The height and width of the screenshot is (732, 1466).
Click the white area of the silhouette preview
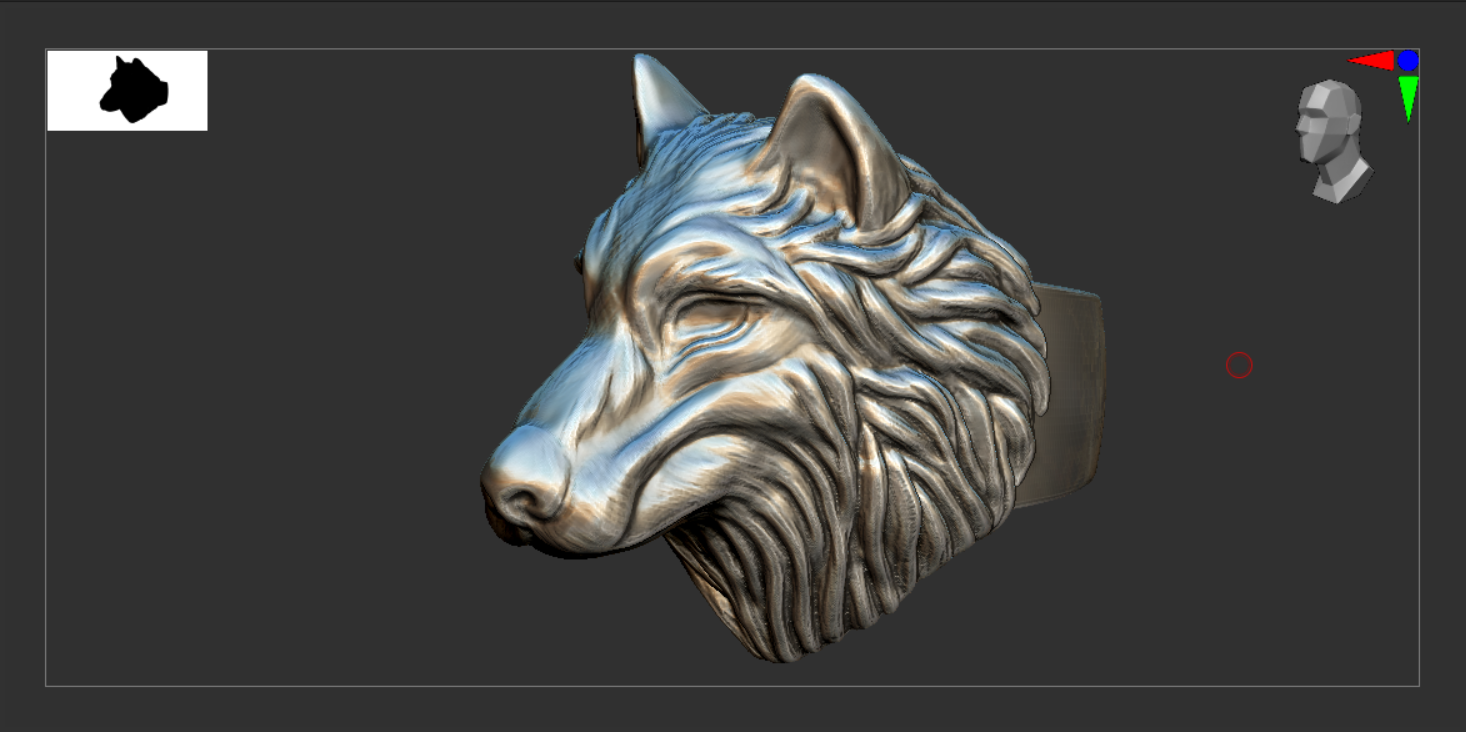tap(70, 110)
